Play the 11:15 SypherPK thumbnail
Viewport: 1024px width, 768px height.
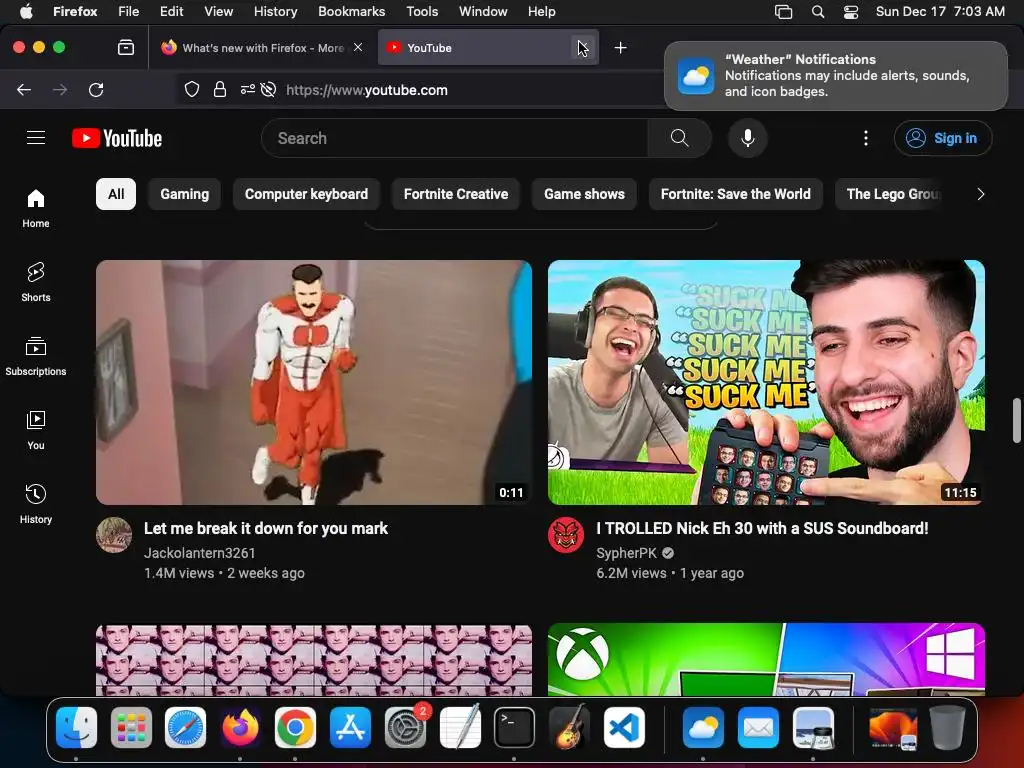coord(766,383)
